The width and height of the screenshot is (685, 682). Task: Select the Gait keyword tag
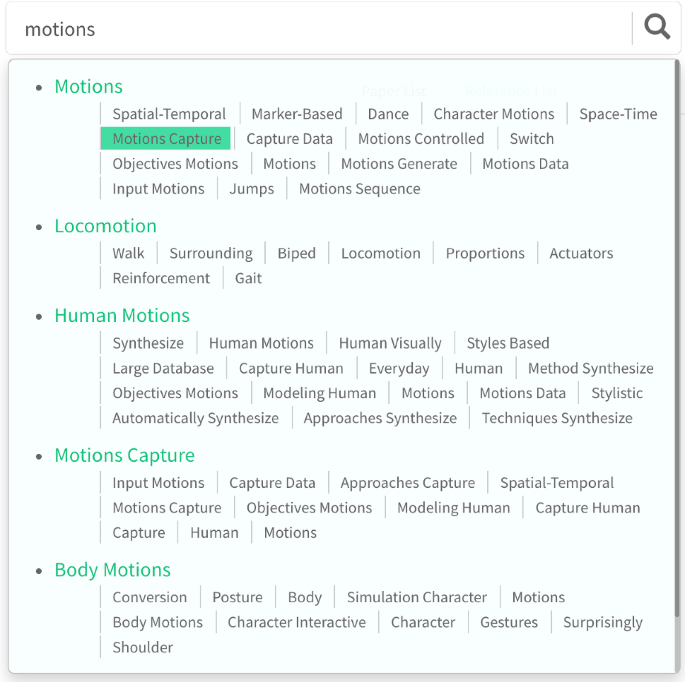pyautogui.click(x=248, y=278)
